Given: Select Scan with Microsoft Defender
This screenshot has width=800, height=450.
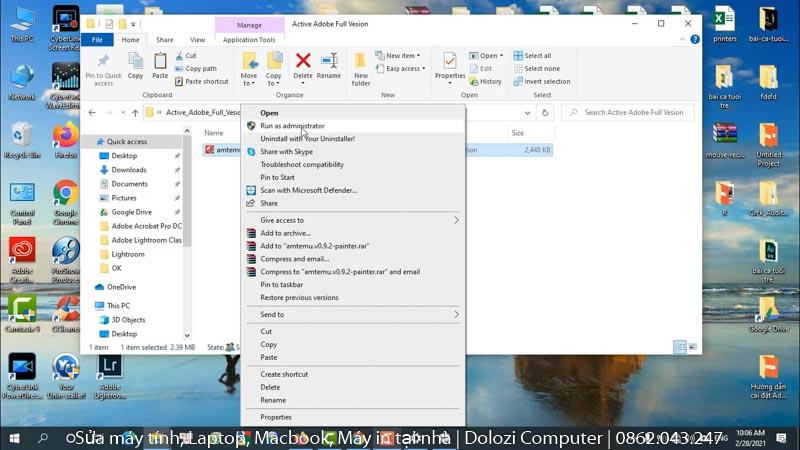Looking at the screenshot, I should point(308,190).
